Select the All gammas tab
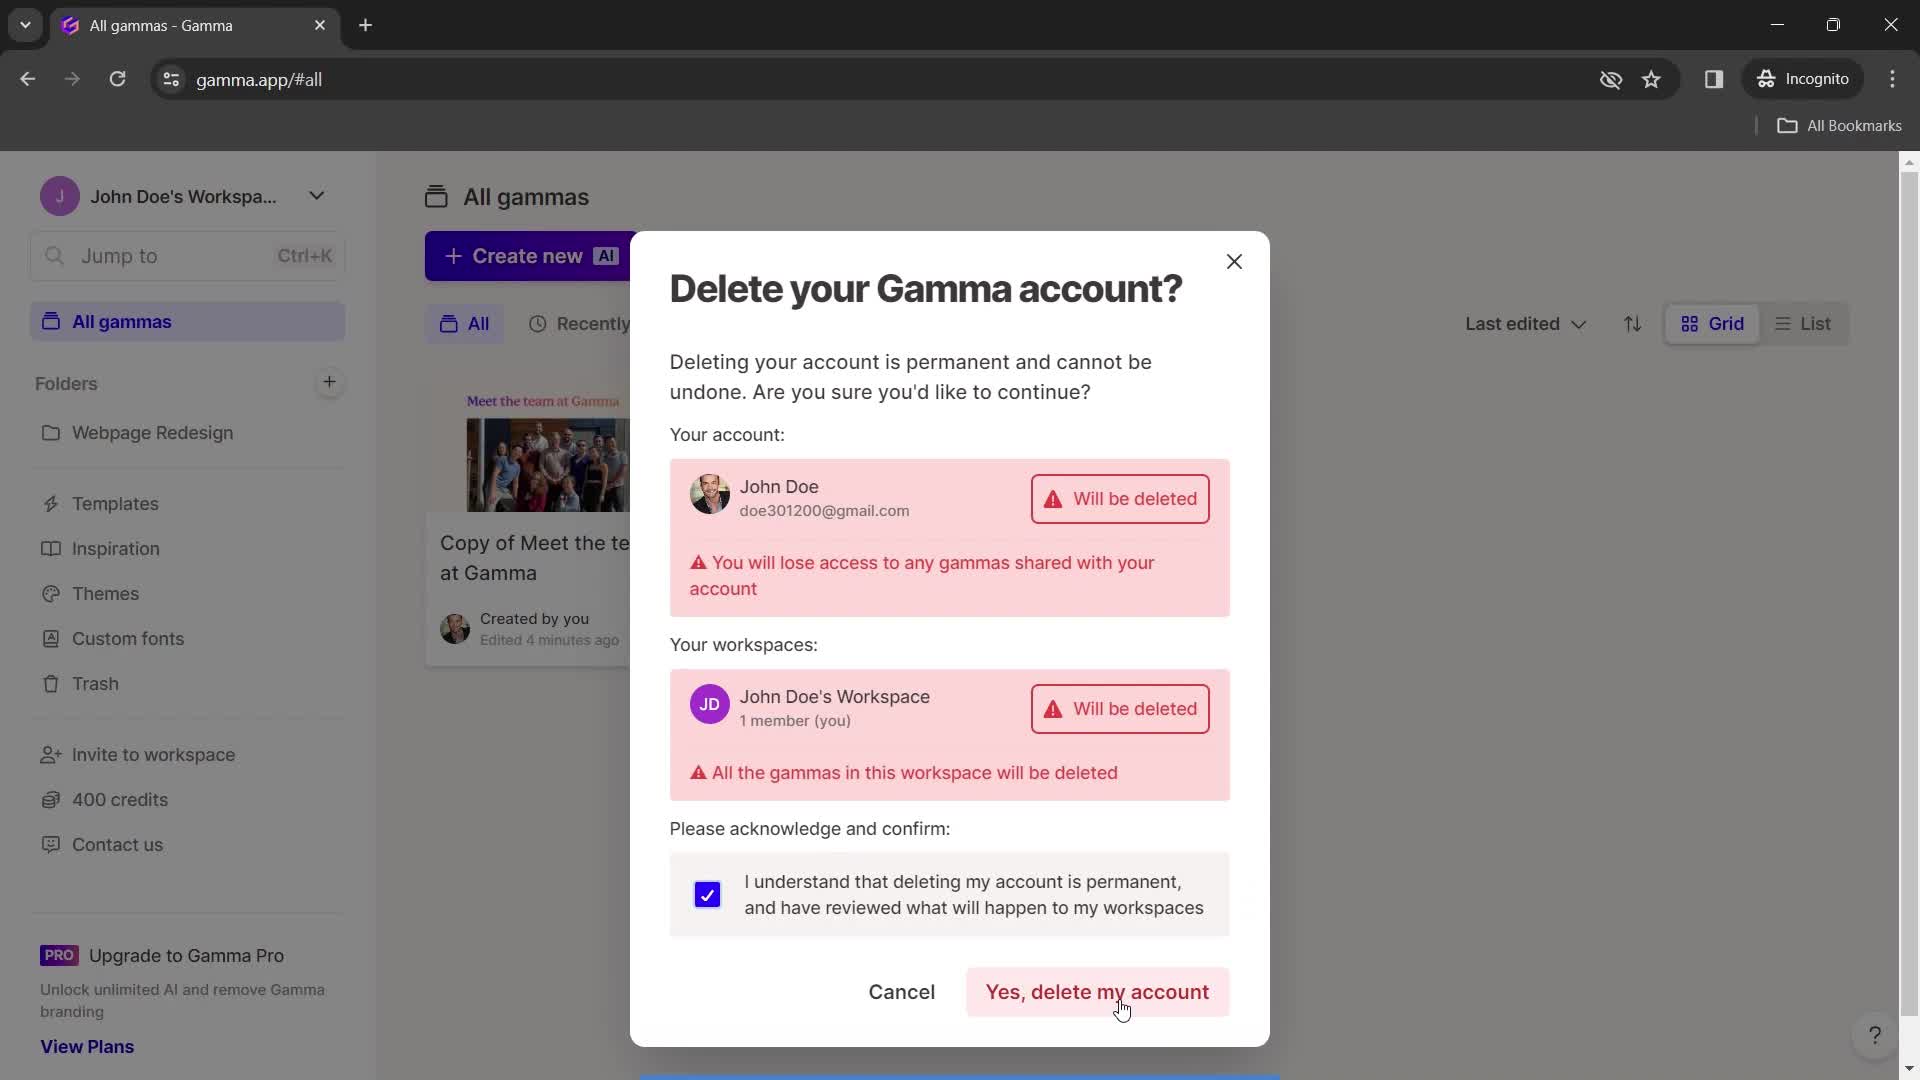Screen dimensions: 1920x1080 pos(123,320)
